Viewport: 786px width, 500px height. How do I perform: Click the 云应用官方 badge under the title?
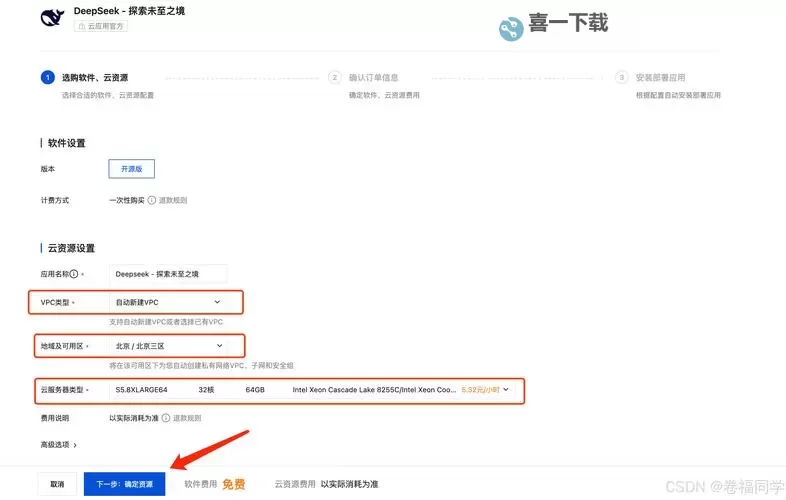click(101, 26)
